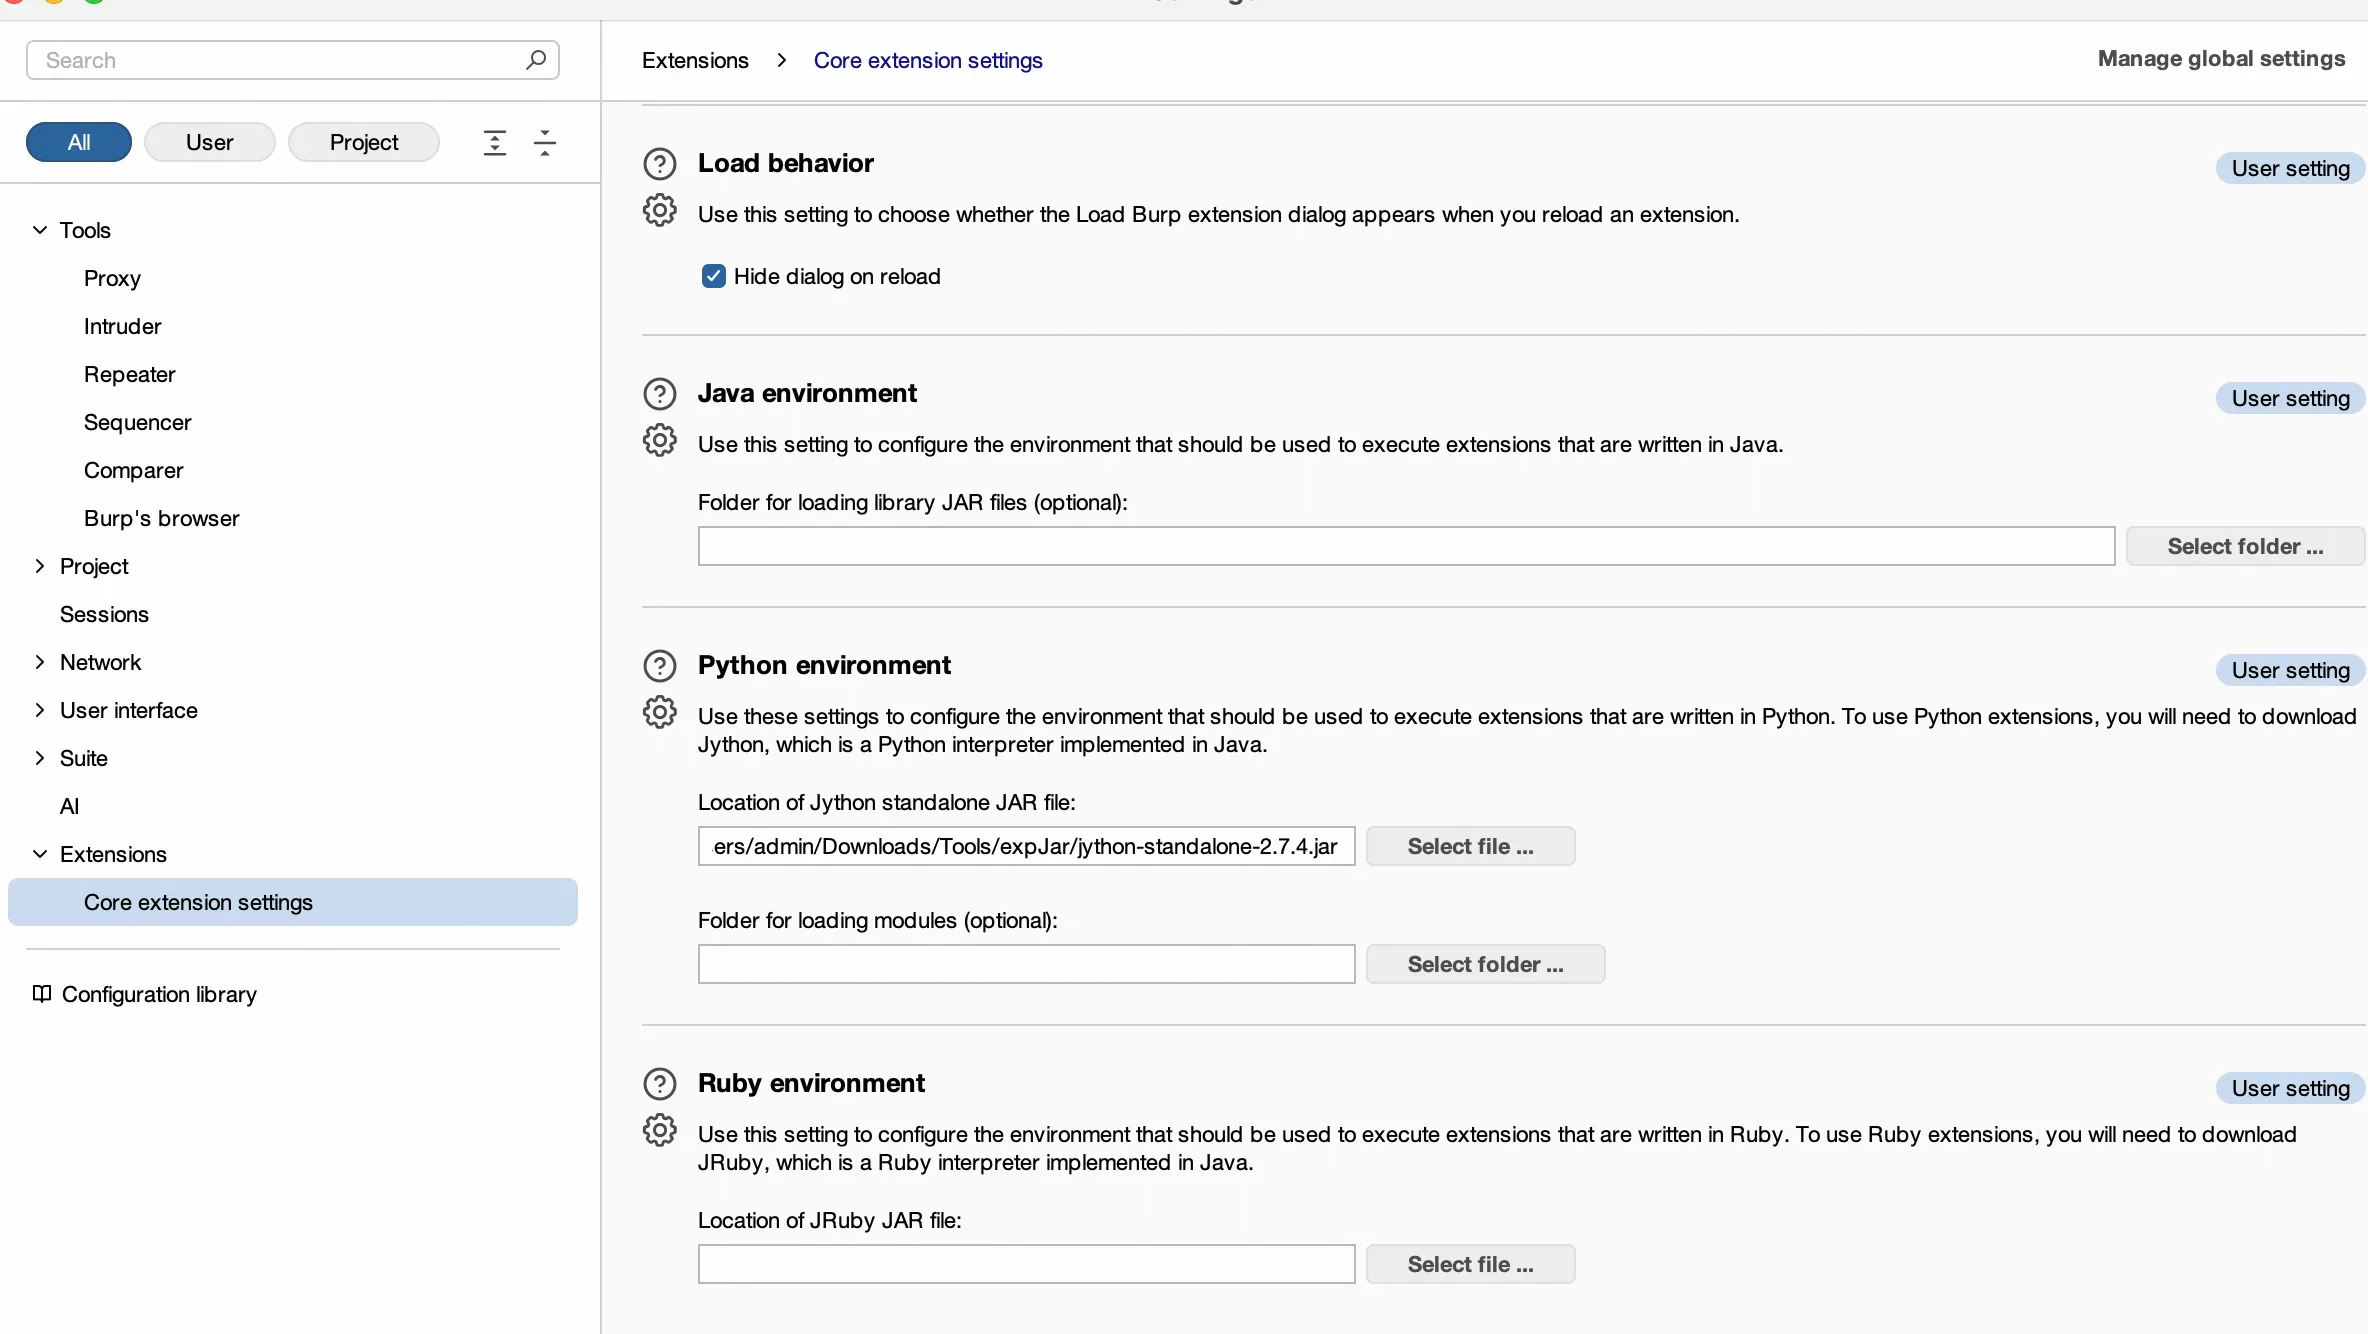Expand the Network tree section
Screen dimensions: 2368x1334
point(40,663)
